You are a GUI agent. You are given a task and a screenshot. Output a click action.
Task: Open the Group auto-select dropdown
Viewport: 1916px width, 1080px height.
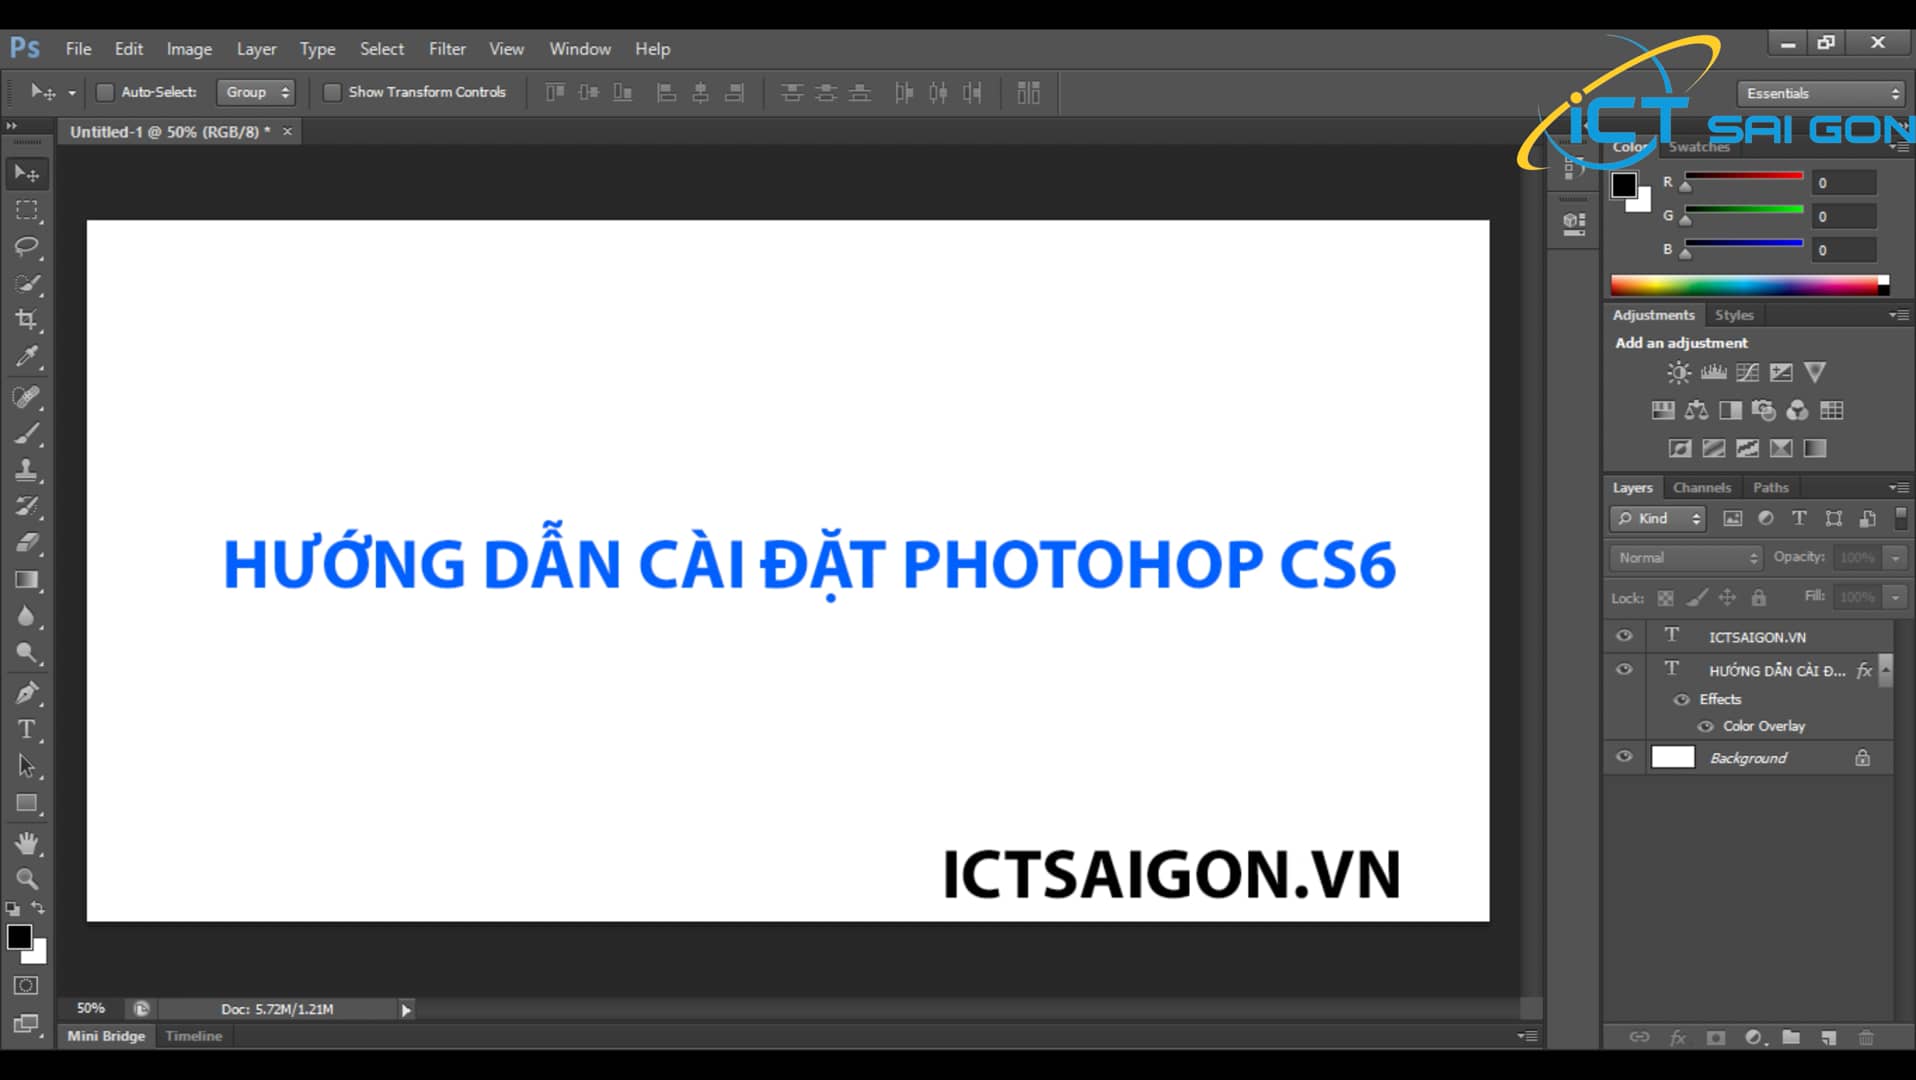(x=256, y=92)
